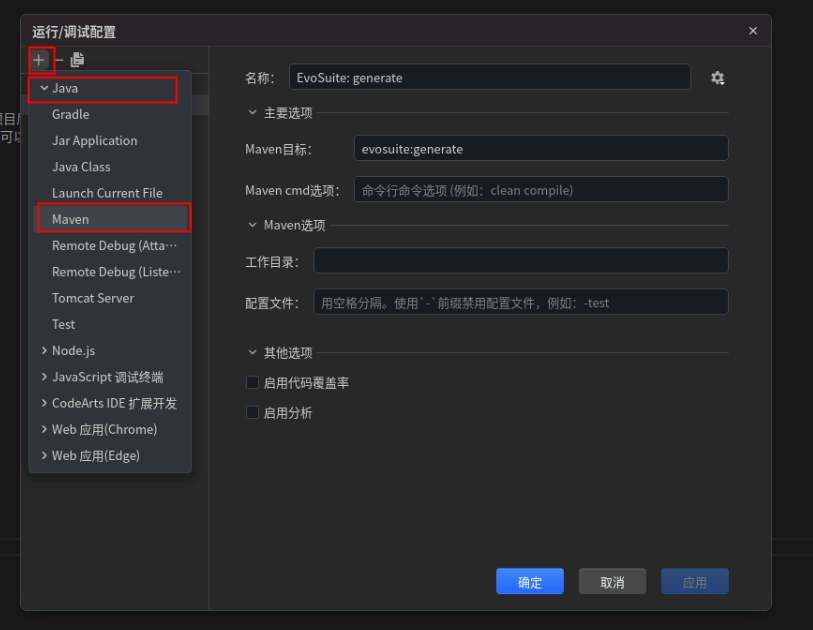The height and width of the screenshot is (630, 813).
Task: Enable the 启用代码覆盖率 checkbox
Action: [x=253, y=383]
